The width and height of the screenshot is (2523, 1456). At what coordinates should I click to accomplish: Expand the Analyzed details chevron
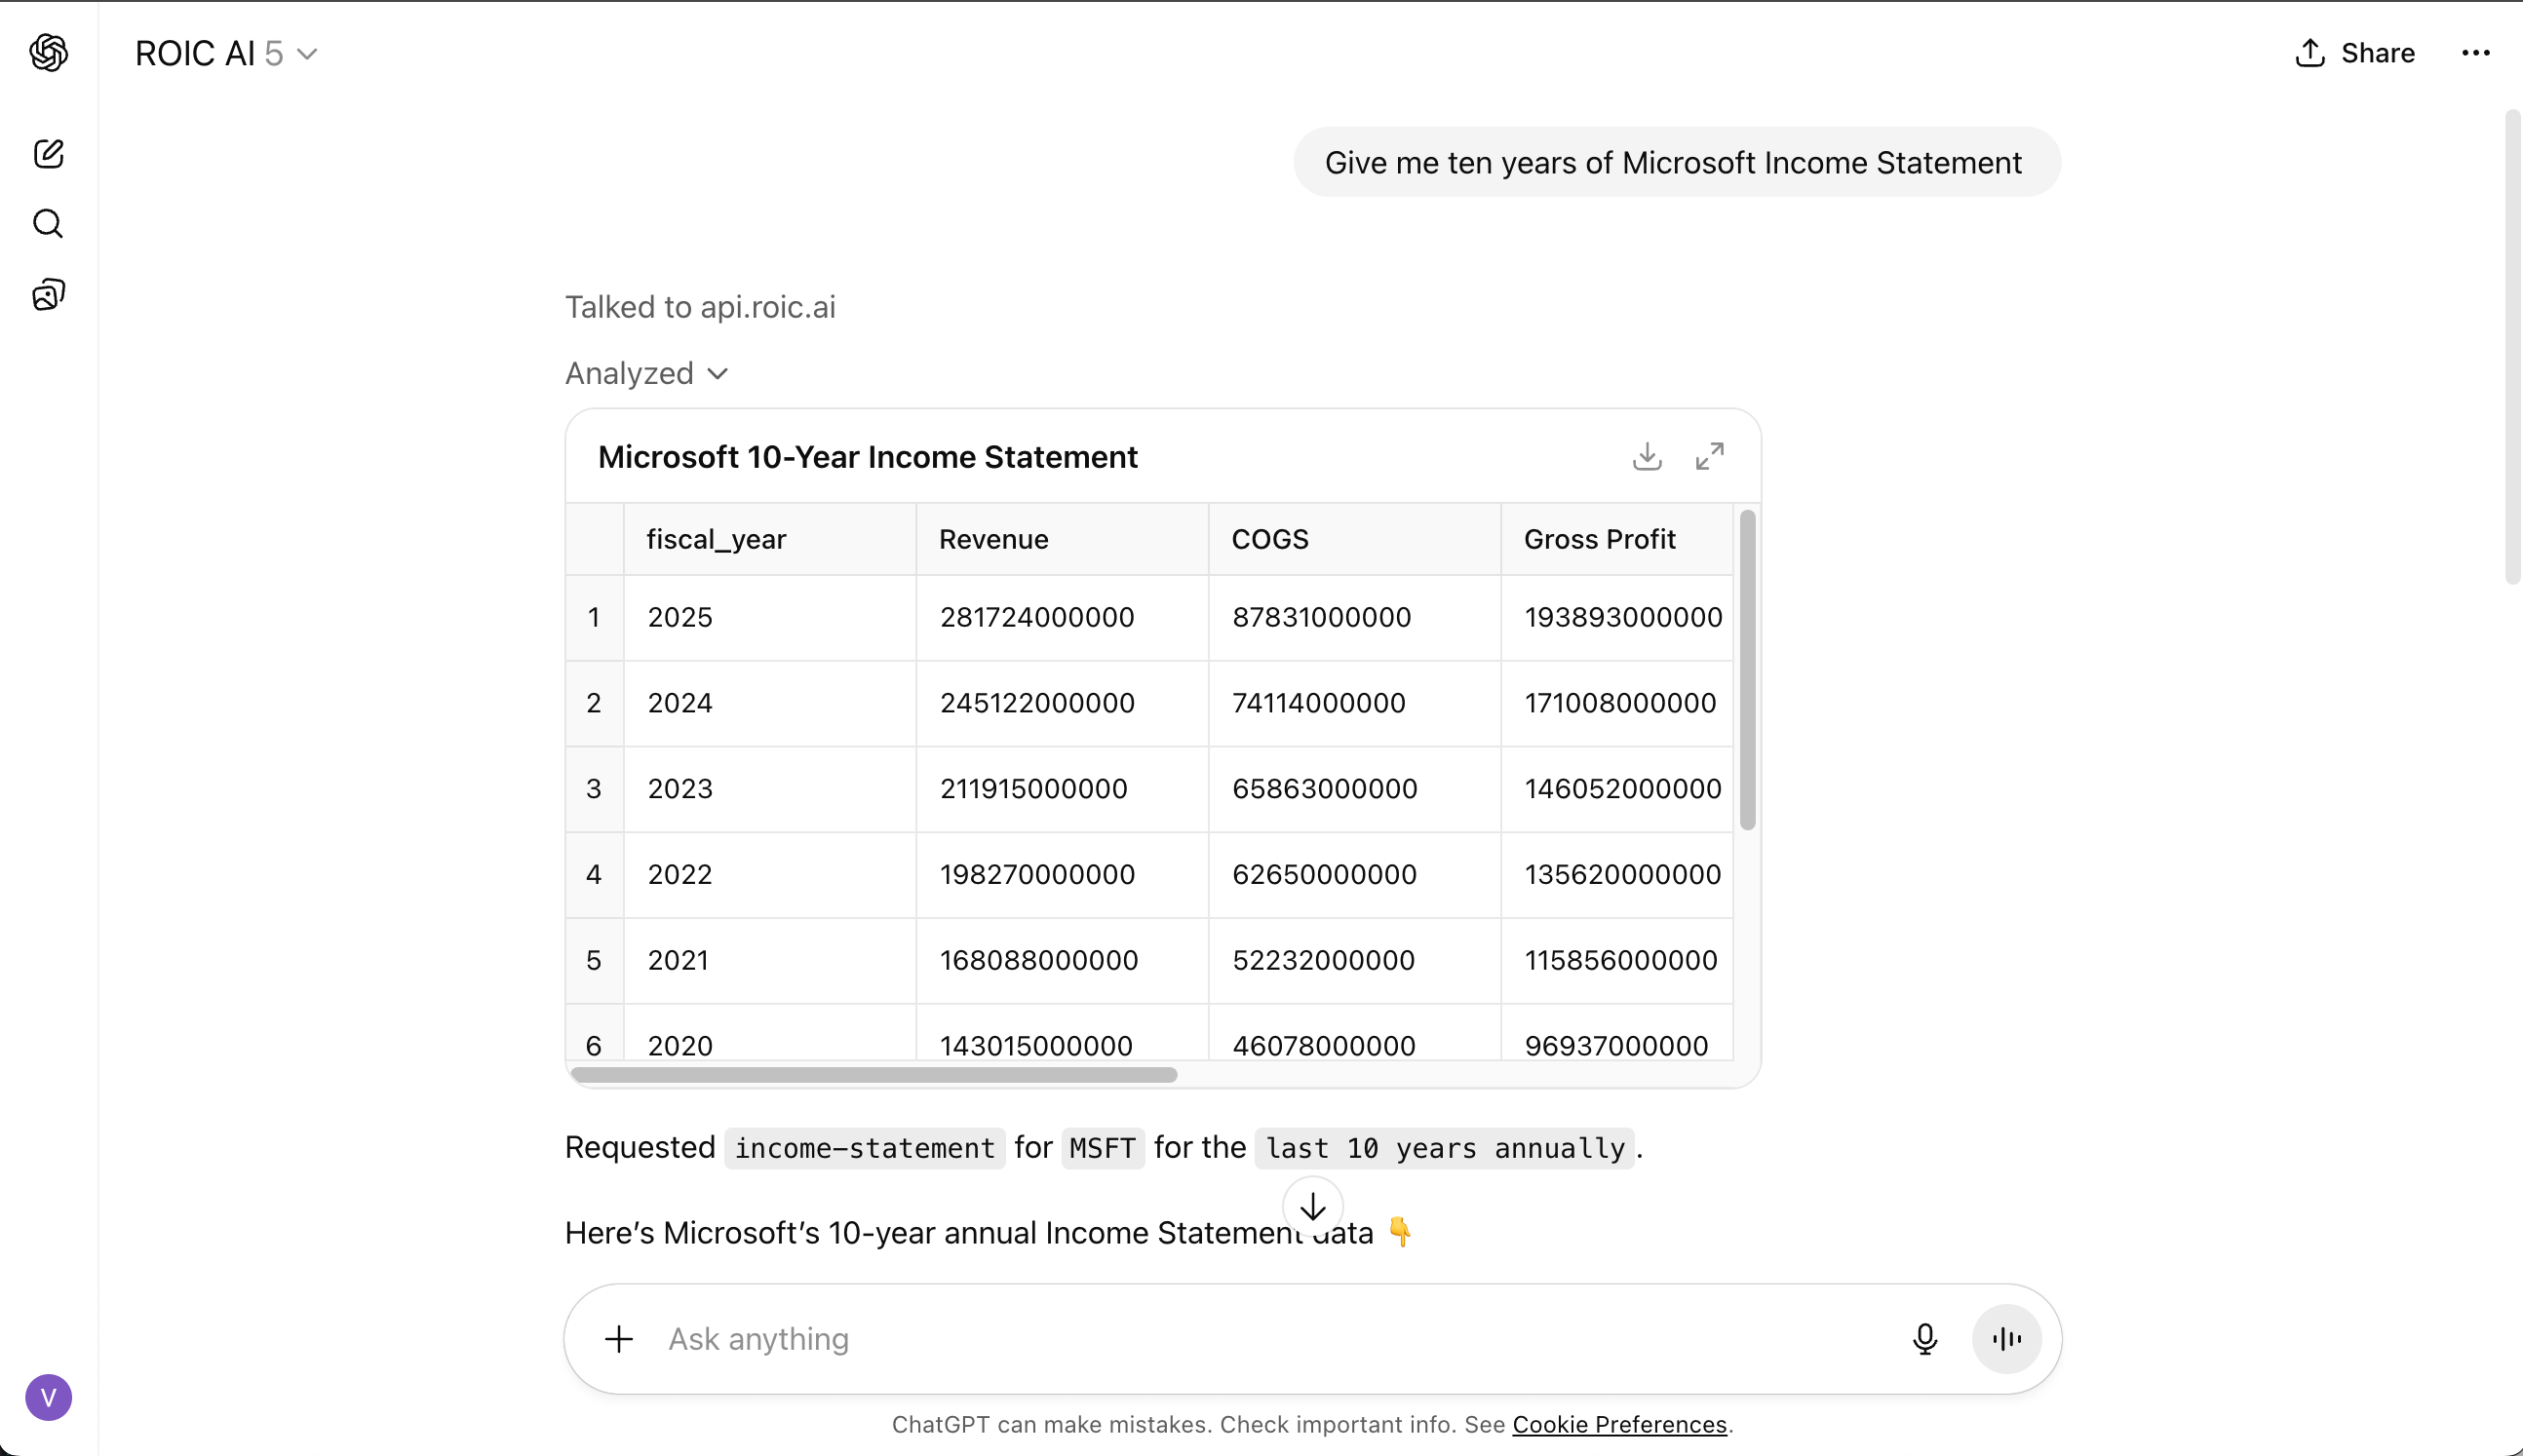click(717, 373)
